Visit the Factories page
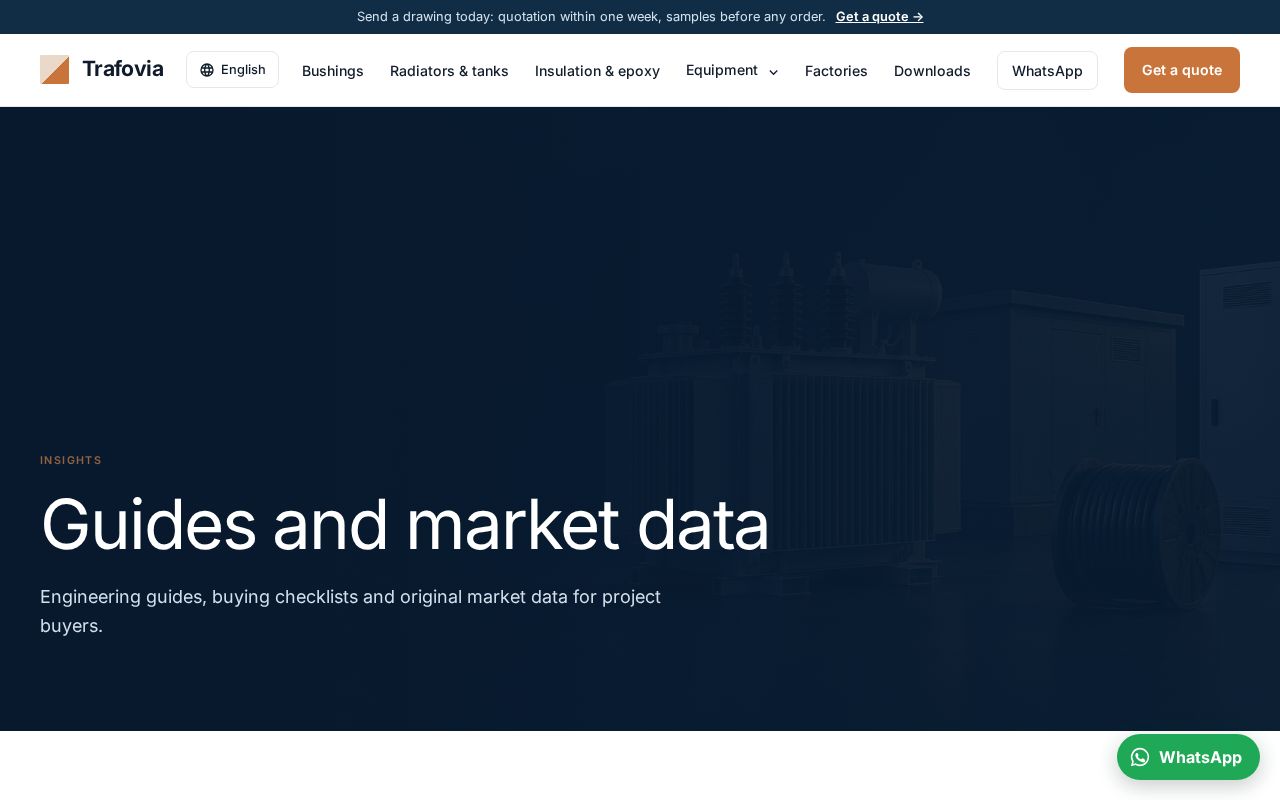Screen dimensions: 1280x800 [x=836, y=71]
